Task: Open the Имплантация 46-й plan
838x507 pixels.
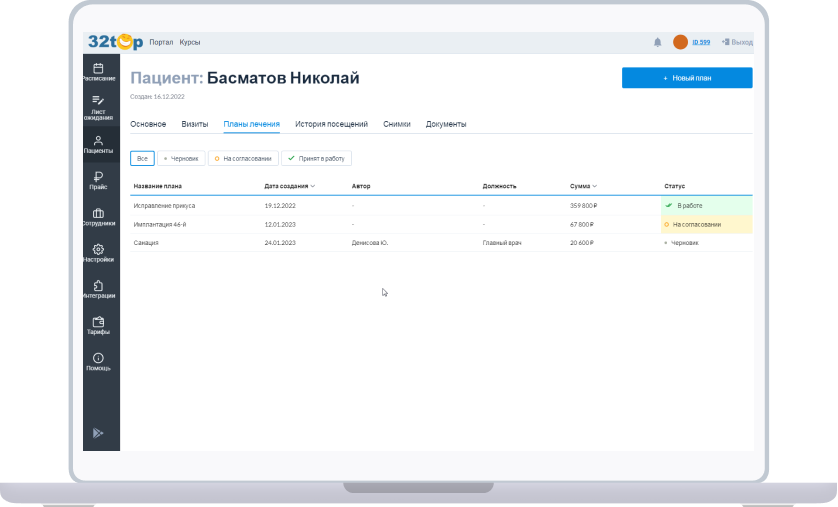Action: pos(160,224)
